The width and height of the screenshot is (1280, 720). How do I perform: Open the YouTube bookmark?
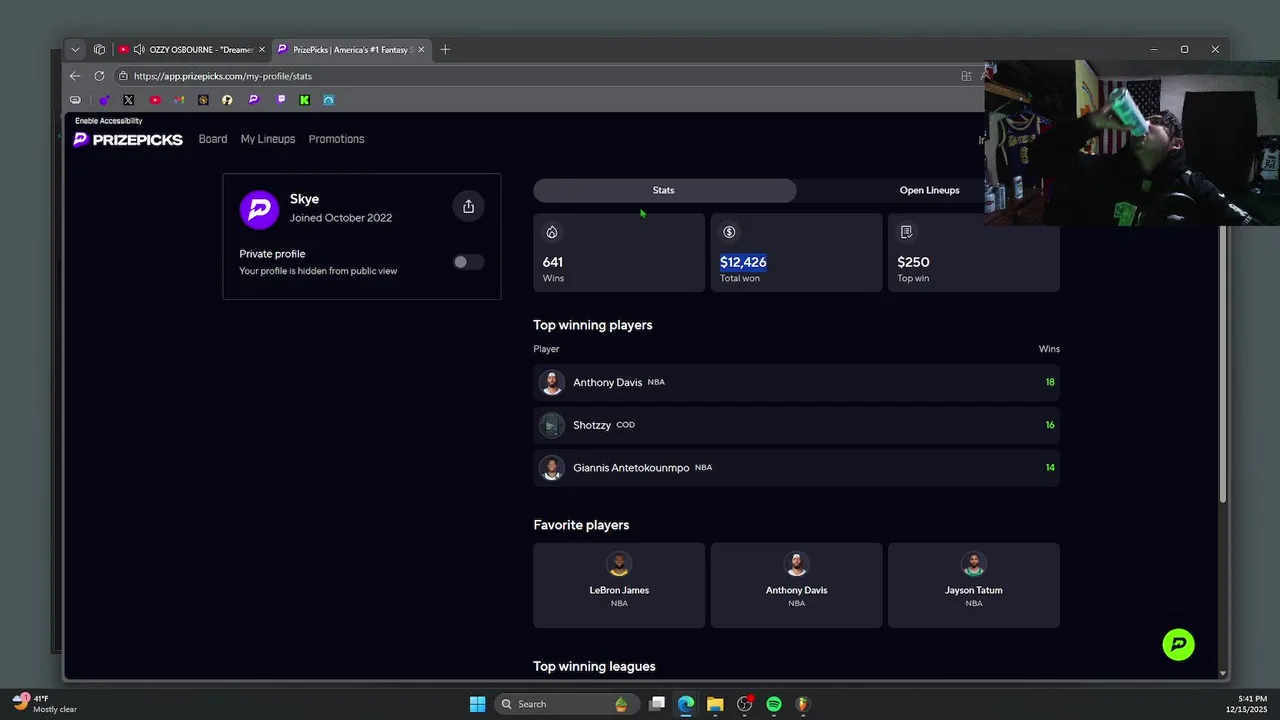tap(155, 100)
